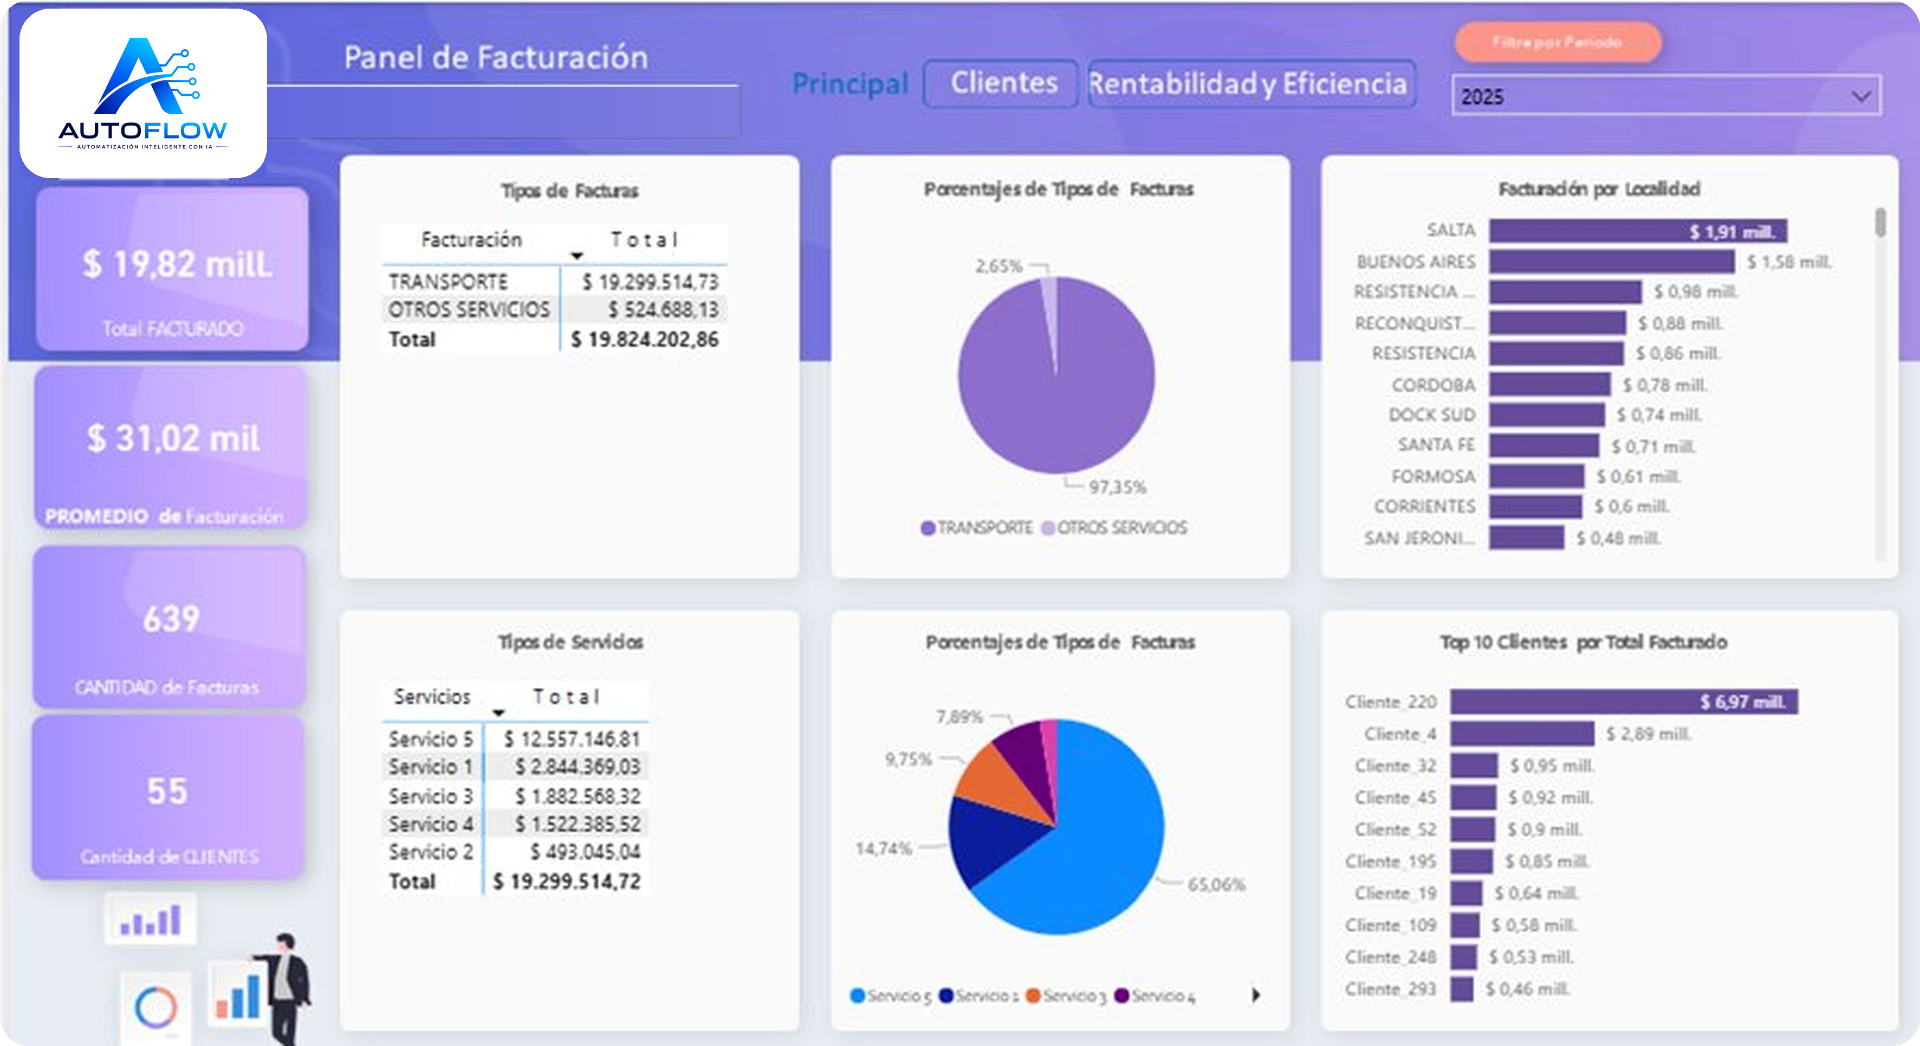Select the Cliente_52 bar
Image resolution: width=1920 pixels, height=1046 pixels.
tap(1473, 830)
